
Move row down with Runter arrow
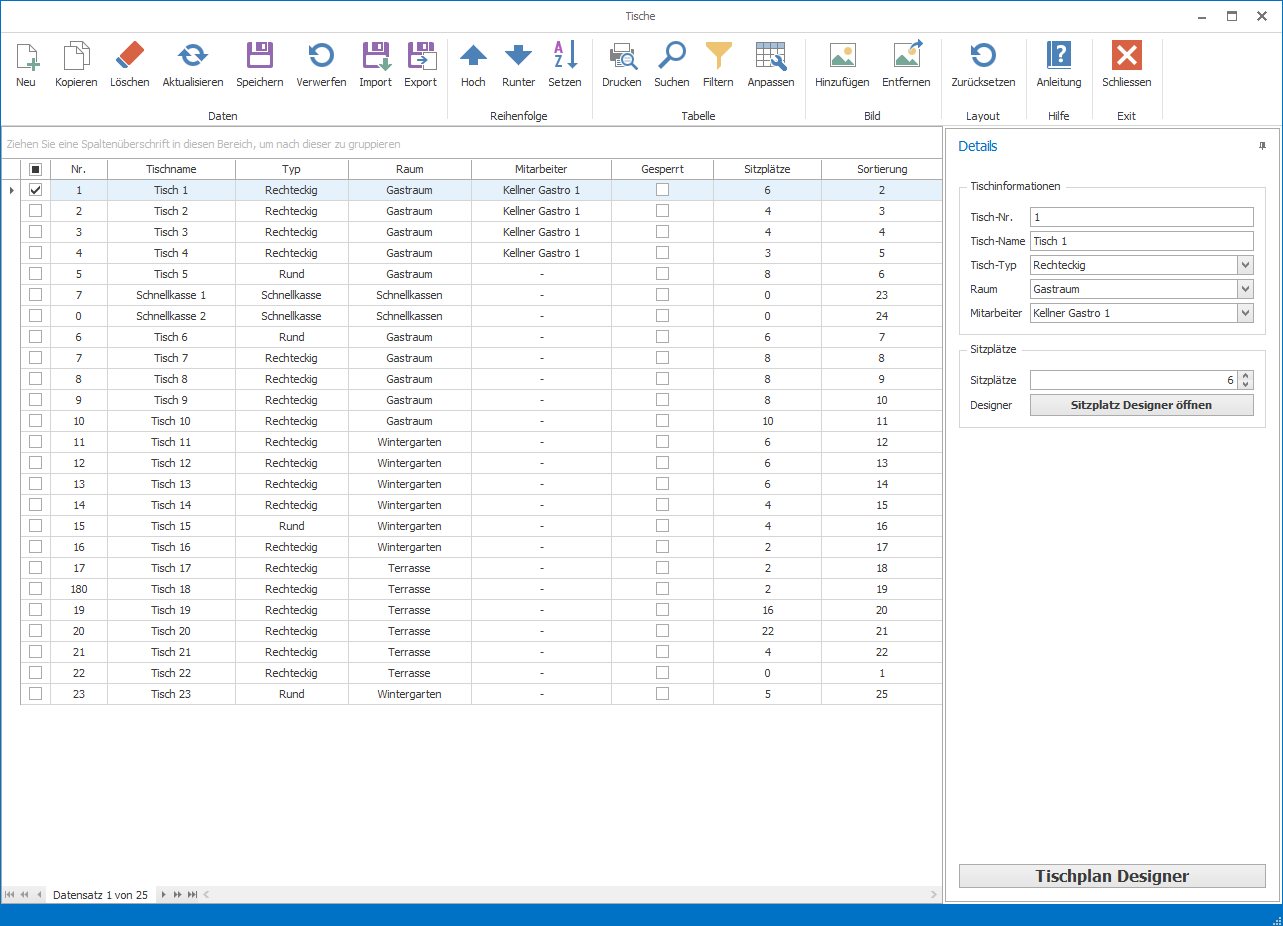click(518, 57)
